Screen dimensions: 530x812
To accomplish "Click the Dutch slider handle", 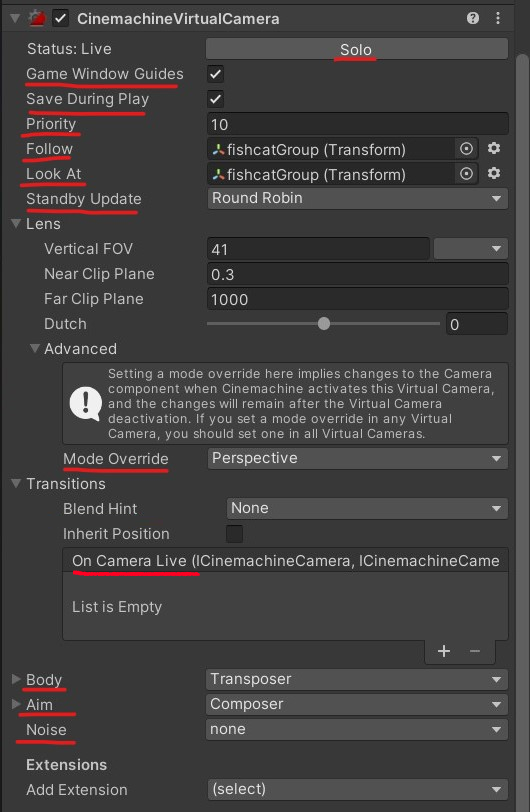I will point(324,324).
